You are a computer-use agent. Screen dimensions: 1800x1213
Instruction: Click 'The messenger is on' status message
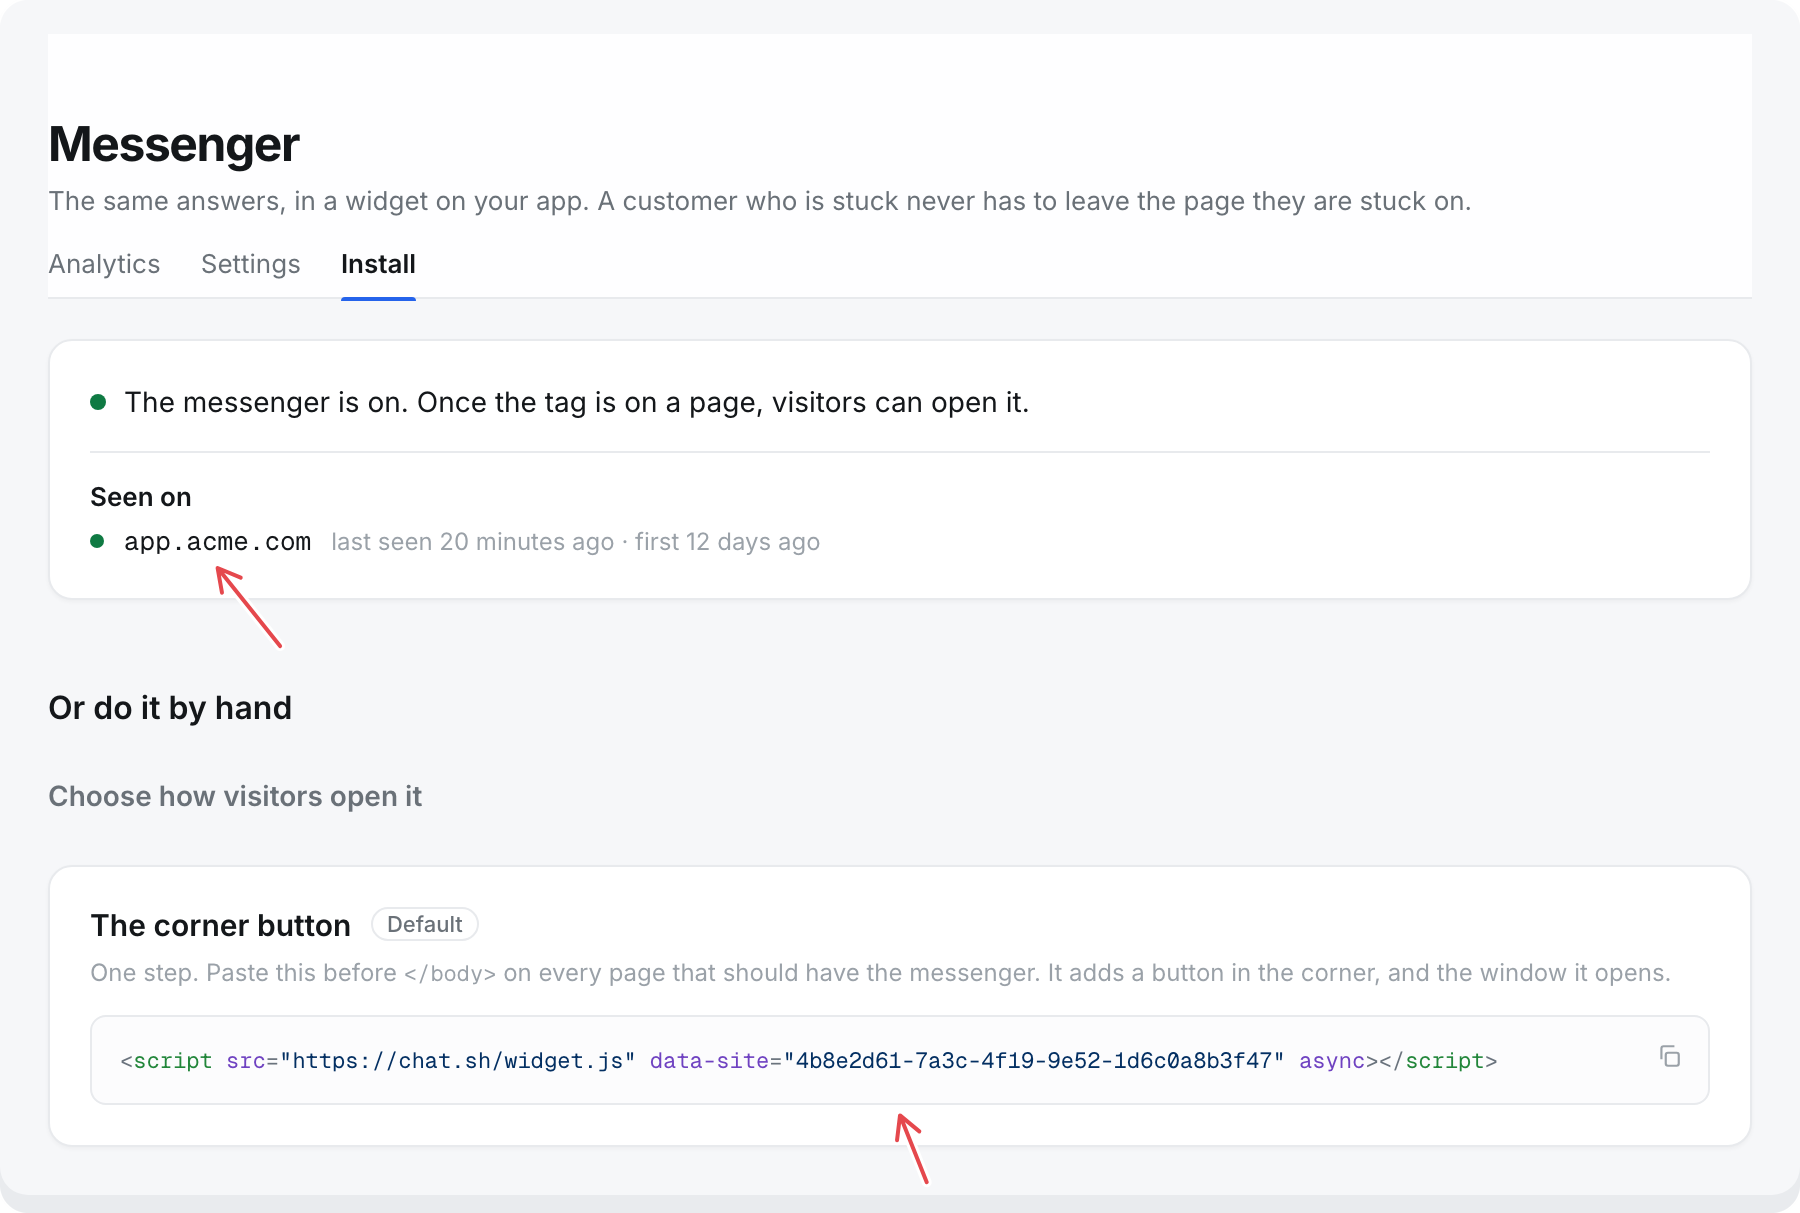coord(577,402)
